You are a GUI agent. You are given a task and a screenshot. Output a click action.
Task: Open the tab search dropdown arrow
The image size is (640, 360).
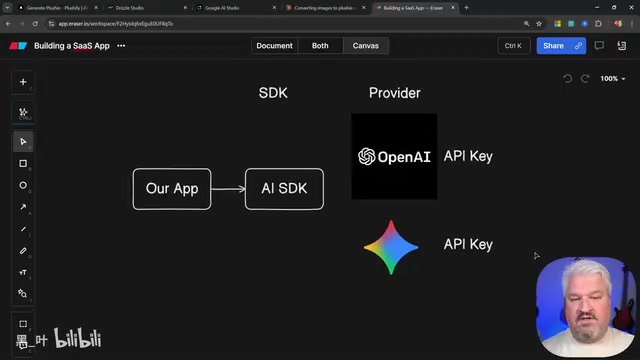7,8
